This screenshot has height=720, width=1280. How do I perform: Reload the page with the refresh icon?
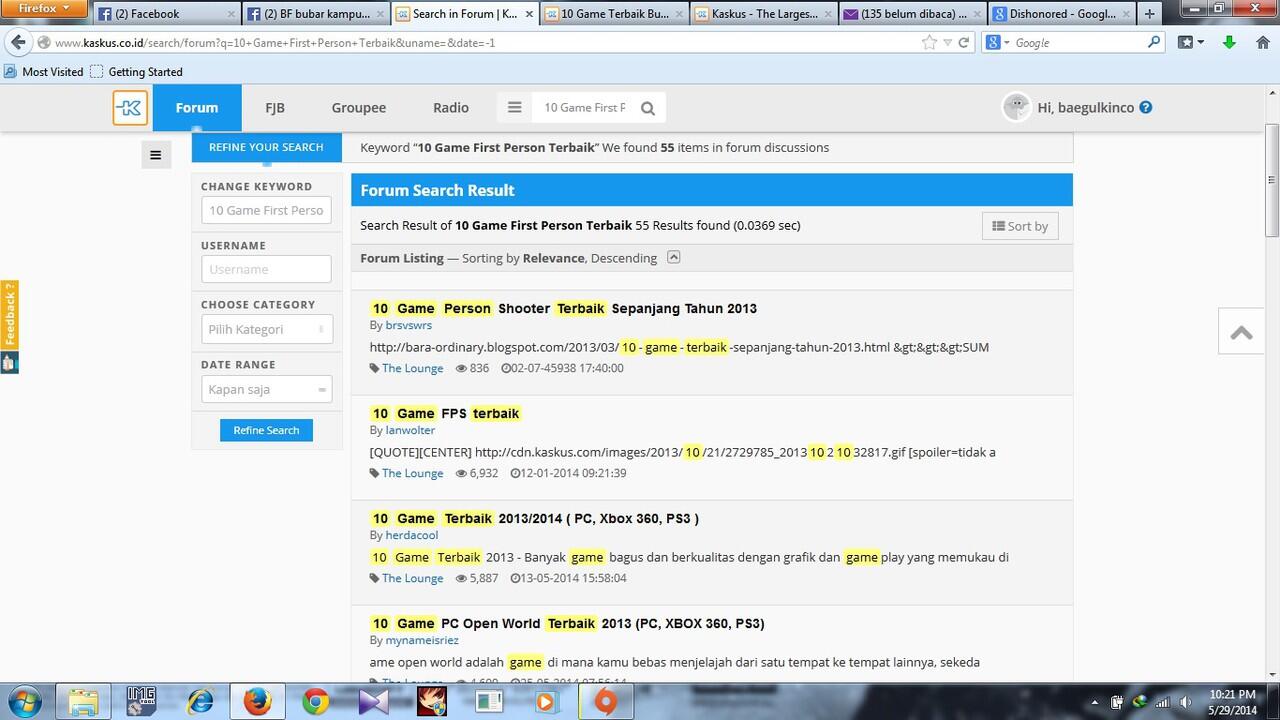point(964,43)
